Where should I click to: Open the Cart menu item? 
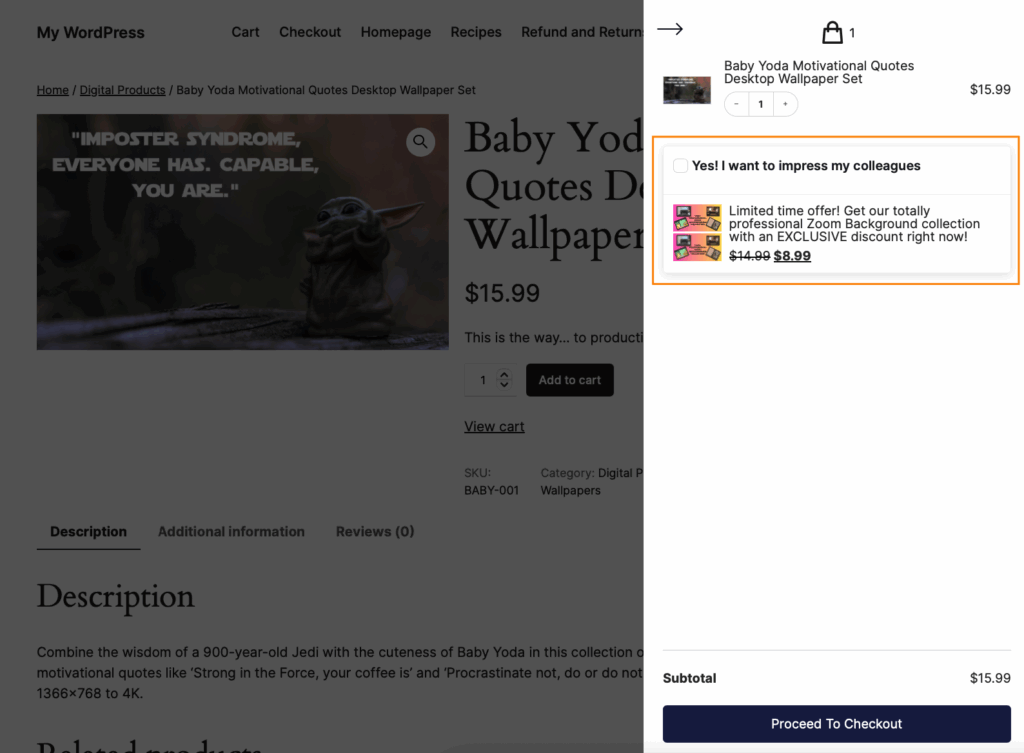pyautogui.click(x=246, y=32)
